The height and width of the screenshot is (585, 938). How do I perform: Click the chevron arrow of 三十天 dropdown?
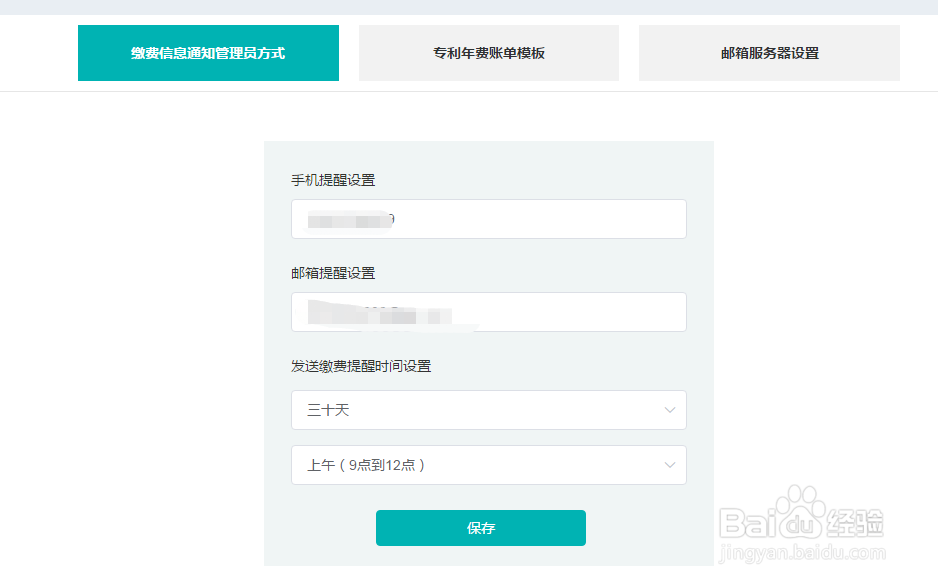(670, 410)
